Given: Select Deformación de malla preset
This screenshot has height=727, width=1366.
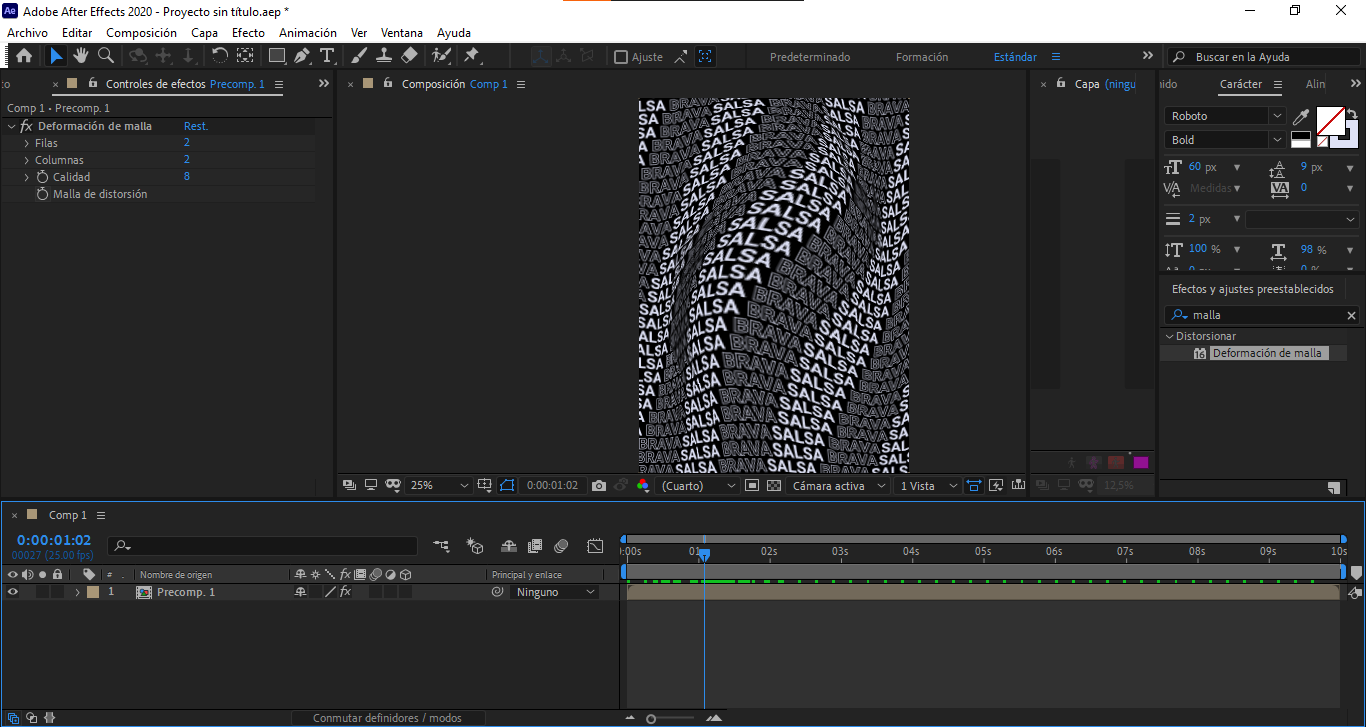Looking at the screenshot, I should coord(1266,353).
